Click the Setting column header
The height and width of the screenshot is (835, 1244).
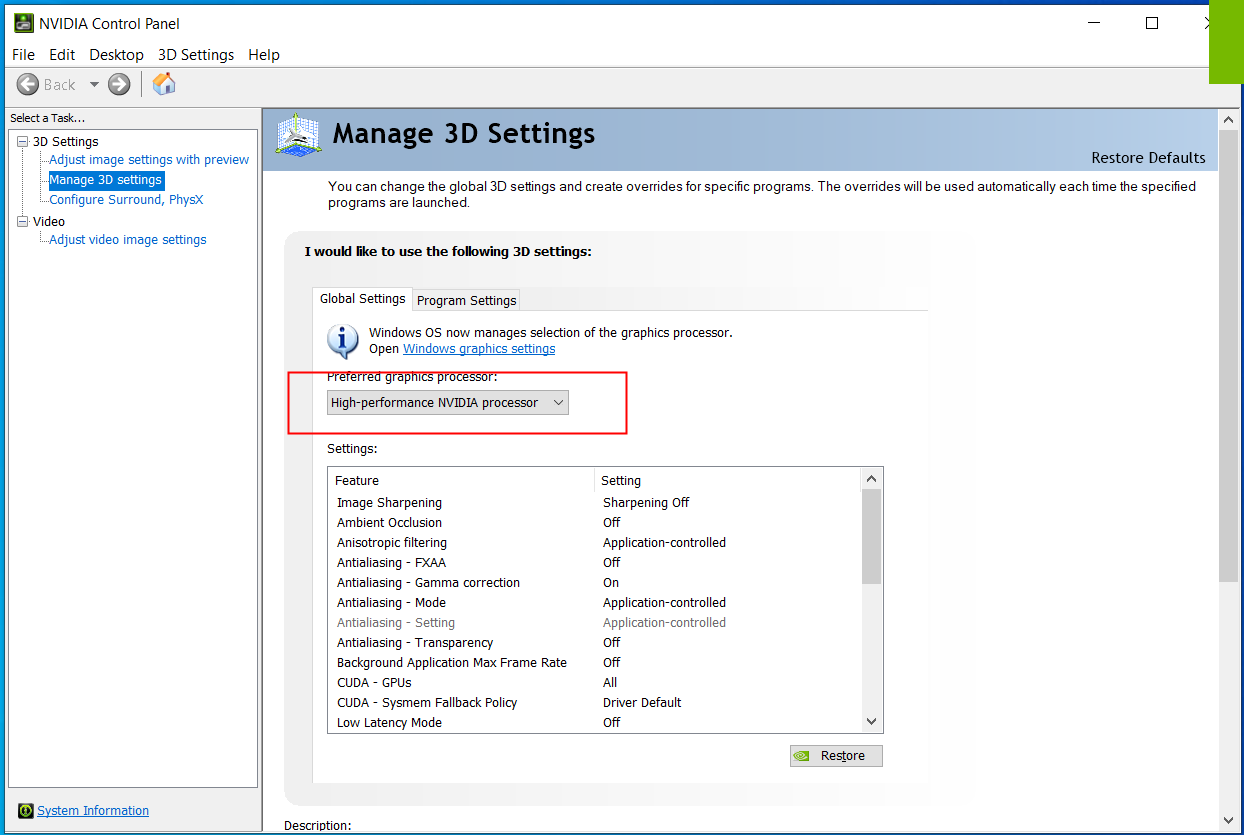tap(728, 480)
